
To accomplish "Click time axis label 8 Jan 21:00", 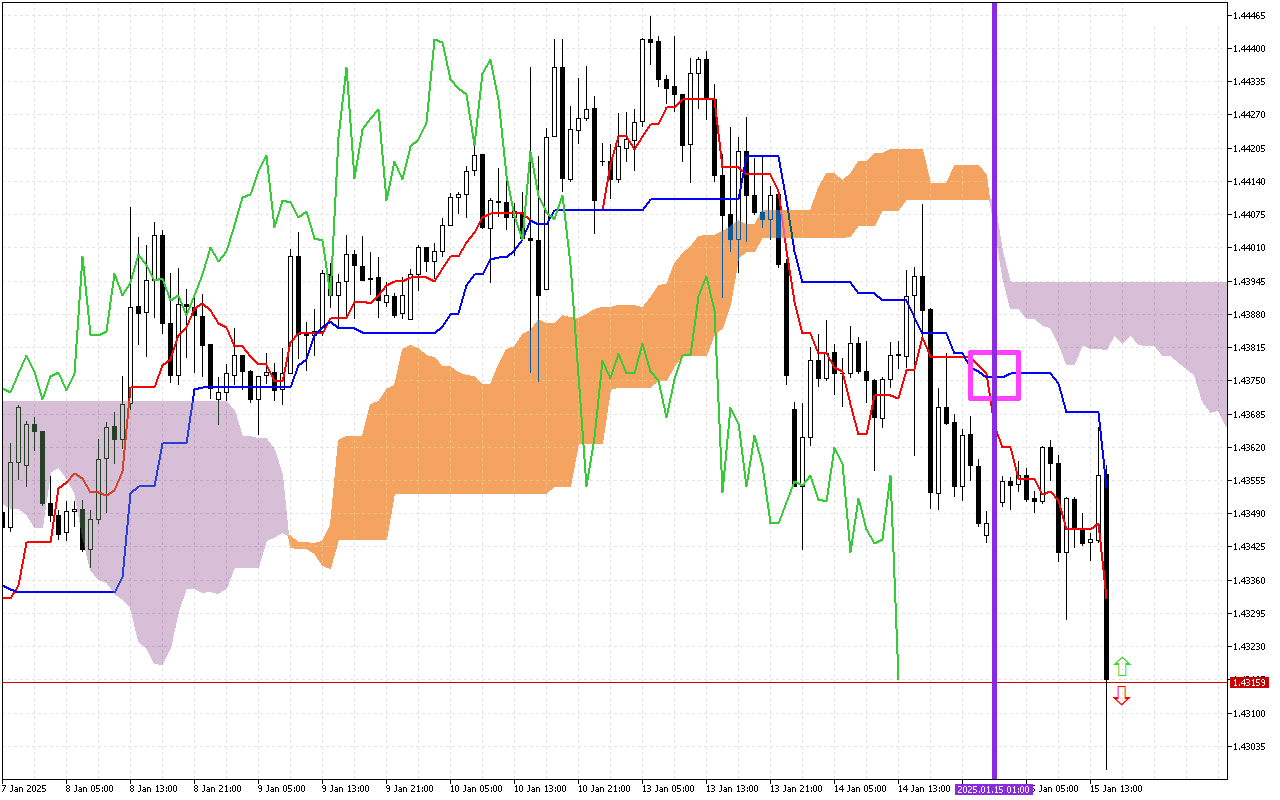I will click(x=218, y=789).
